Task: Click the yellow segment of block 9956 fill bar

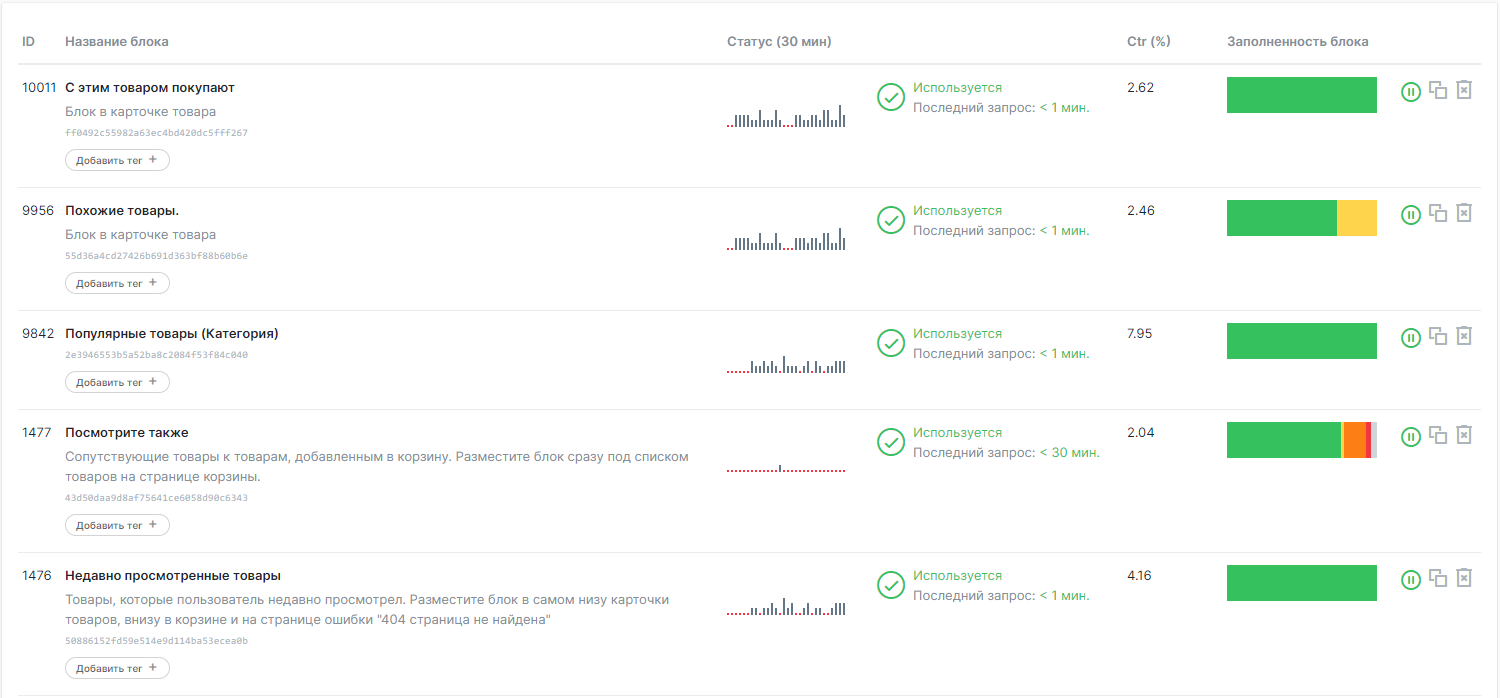Action: [x=1356, y=218]
